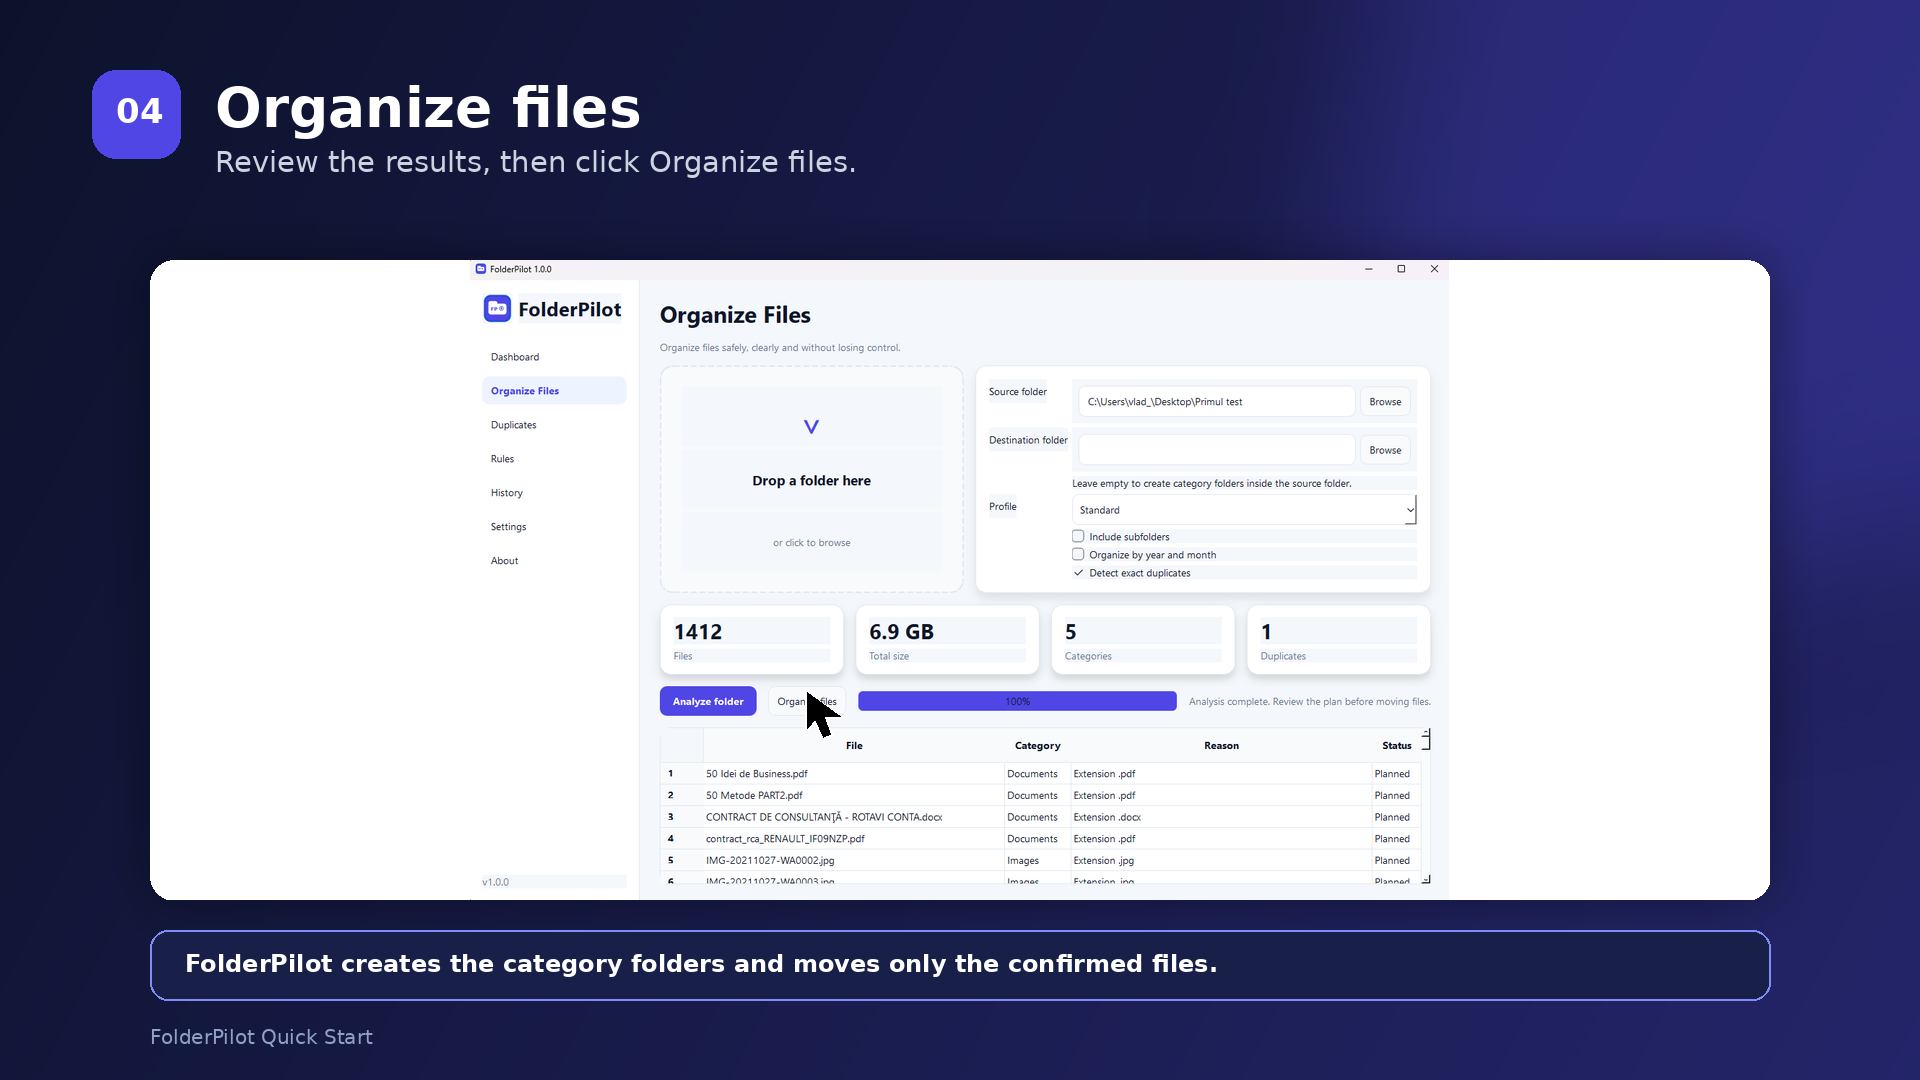Click the Analysis complete status message
The image size is (1920, 1080).
tap(1310, 702)
